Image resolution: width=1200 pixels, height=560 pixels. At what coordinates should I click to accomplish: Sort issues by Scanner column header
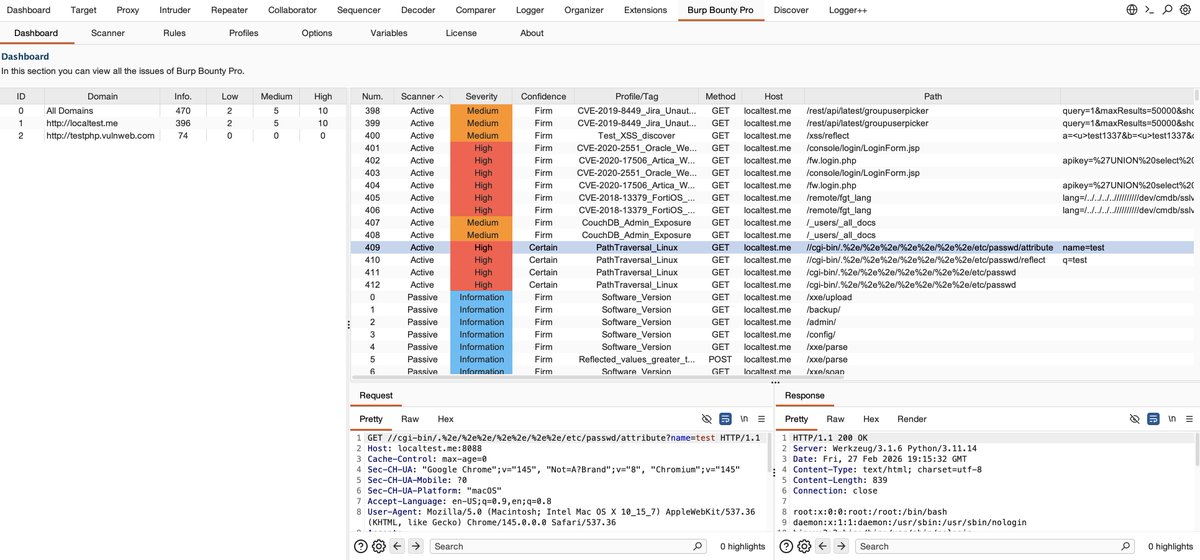(x=423, y=96)
